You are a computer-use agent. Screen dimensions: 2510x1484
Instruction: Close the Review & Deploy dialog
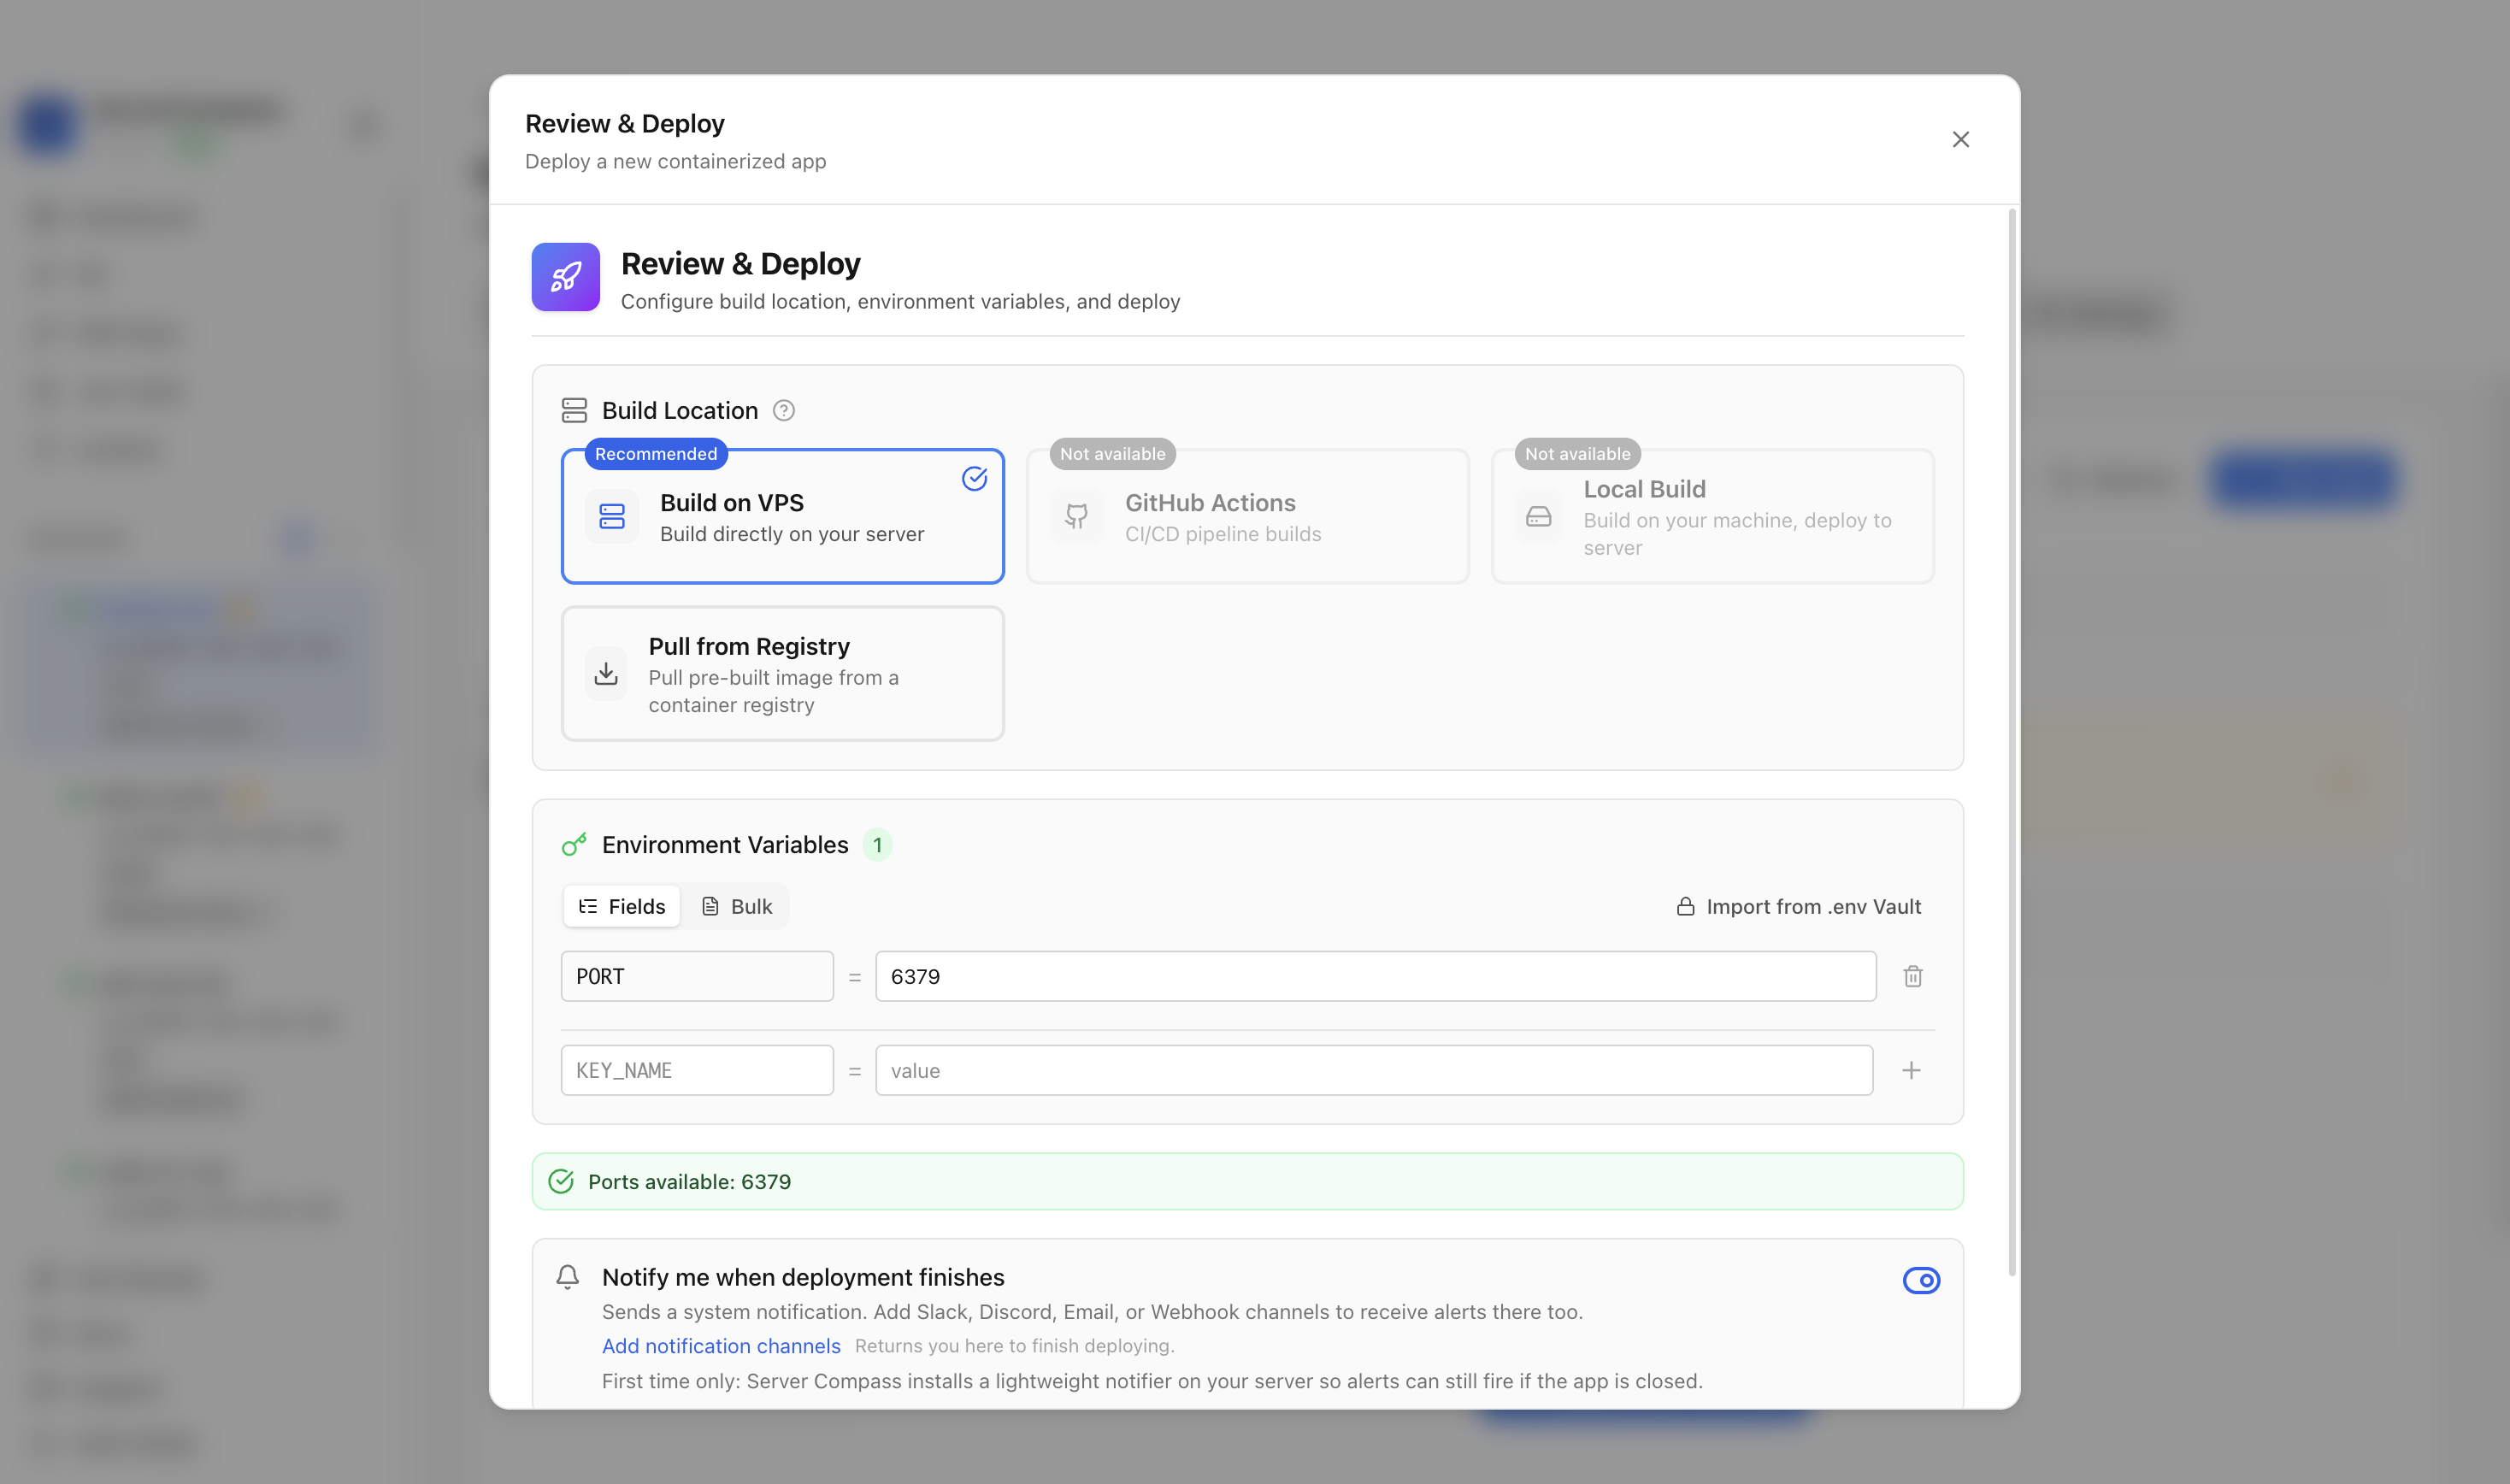coord(1960,139)
